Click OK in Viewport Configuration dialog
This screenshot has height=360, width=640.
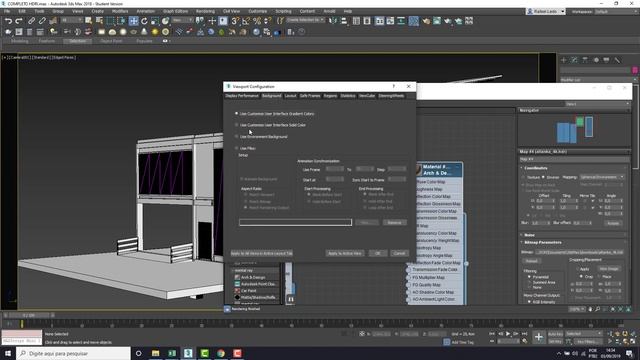(378, 253)
